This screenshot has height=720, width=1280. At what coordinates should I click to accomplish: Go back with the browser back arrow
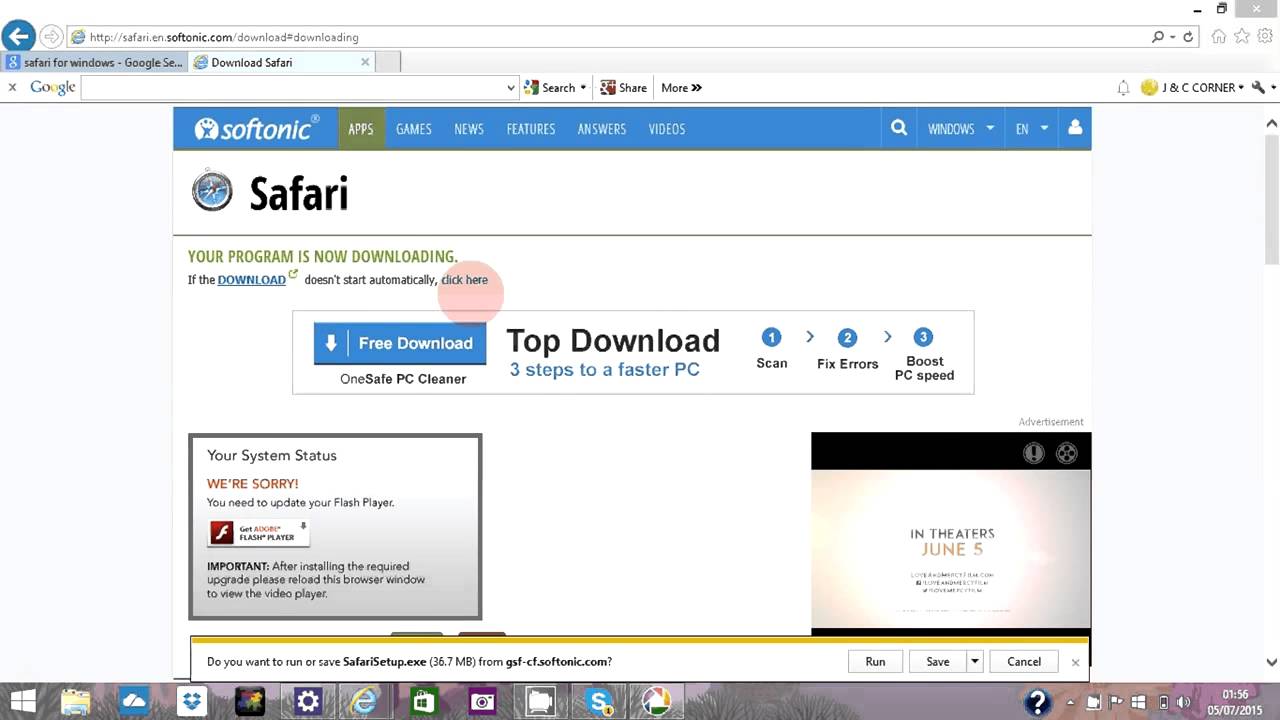pyautogui.click(x=18, y=37)
